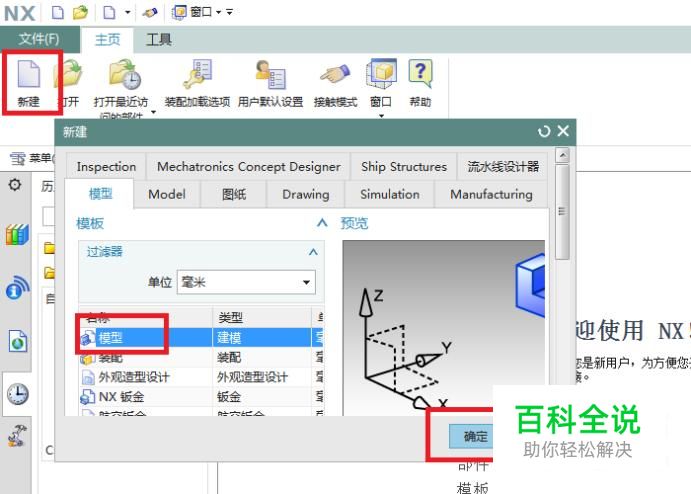The width and height of the screenshot is (691, 494).
Task: Switch to the 主页 ribbon tab
Action: click(108, 40)
